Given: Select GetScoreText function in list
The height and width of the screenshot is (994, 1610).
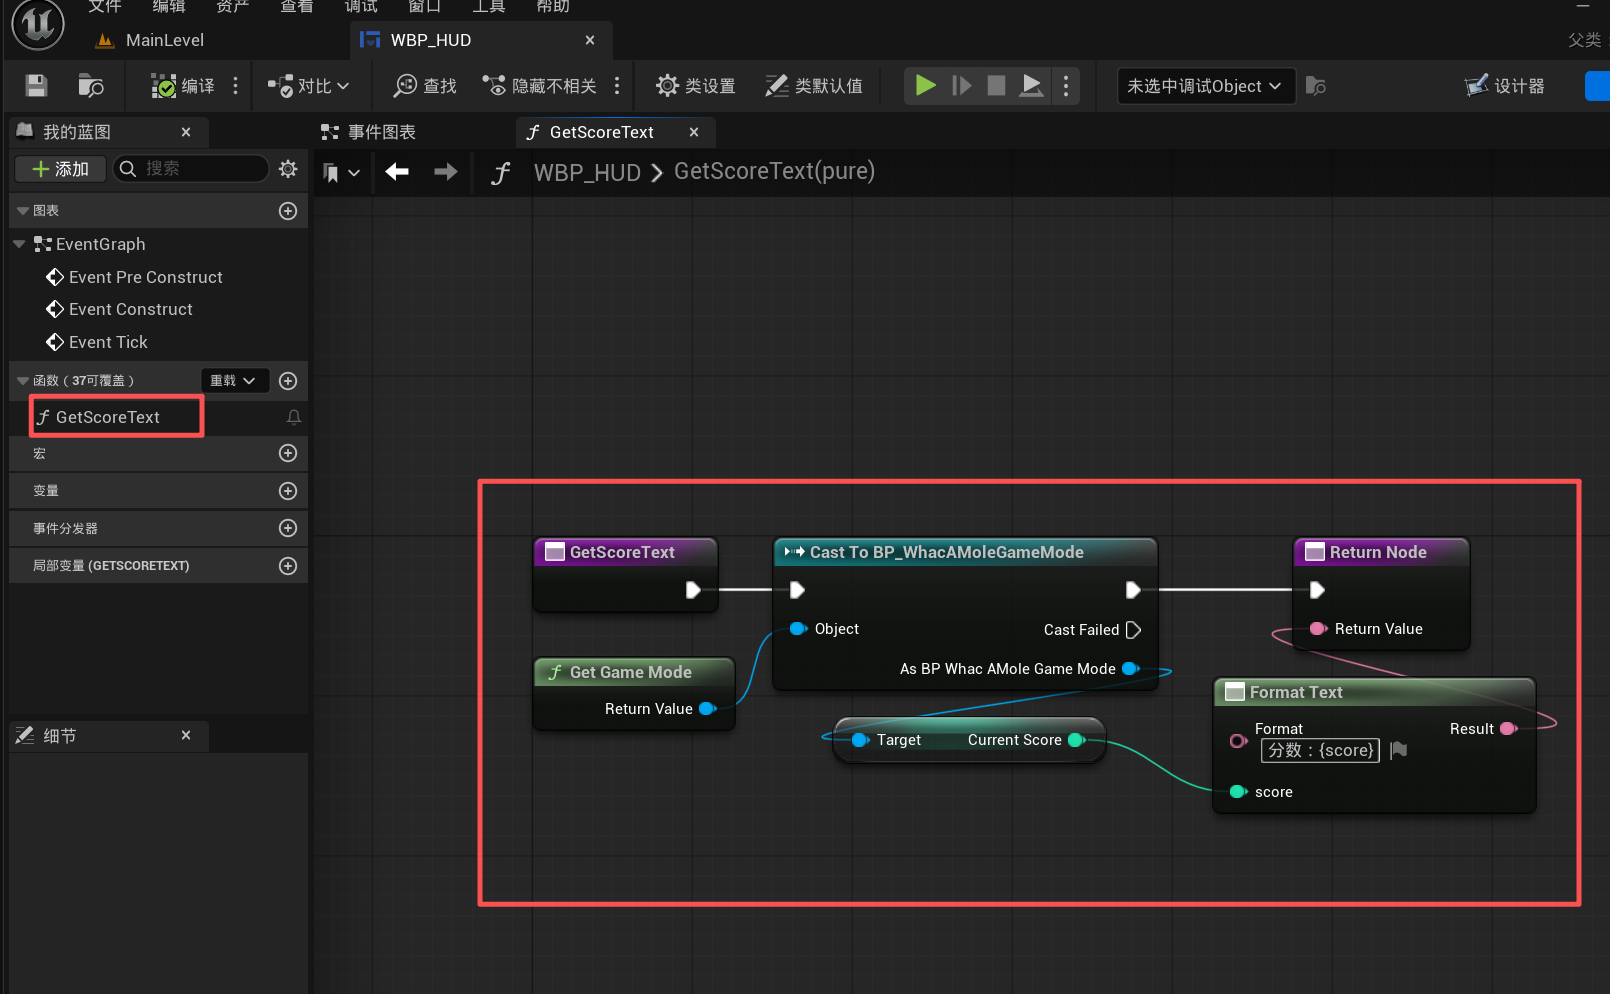Looking at the screenshot, I should click(x=107, y=417).
